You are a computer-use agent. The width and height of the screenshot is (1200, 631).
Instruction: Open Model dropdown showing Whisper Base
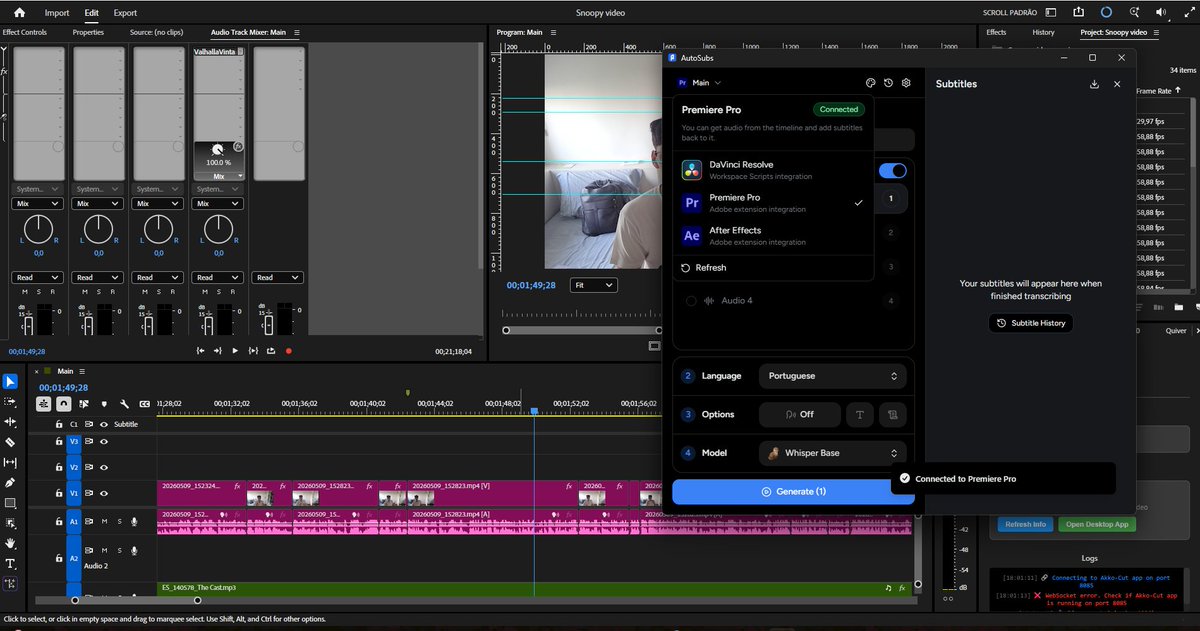coord(833,453)
